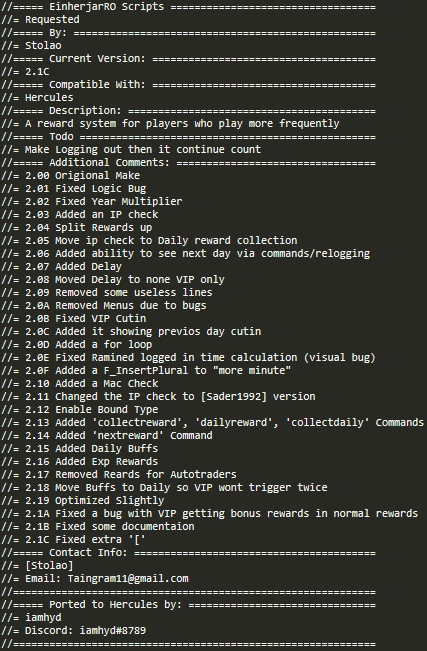Click the '[Sader1992] version' line
This screenshot has width=427, height=651.
(x=158, y=396)
